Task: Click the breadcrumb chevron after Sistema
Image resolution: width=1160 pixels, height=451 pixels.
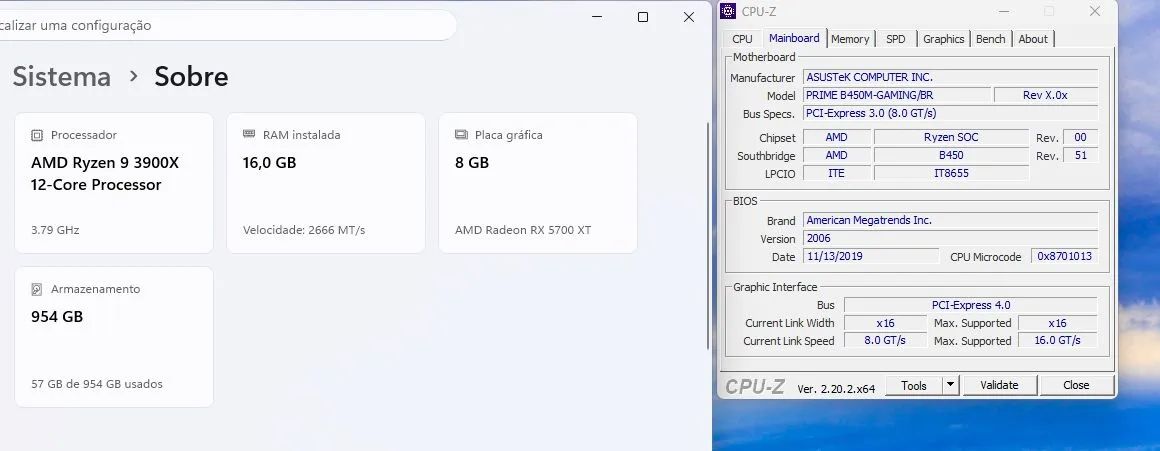Action: (133, 76)
